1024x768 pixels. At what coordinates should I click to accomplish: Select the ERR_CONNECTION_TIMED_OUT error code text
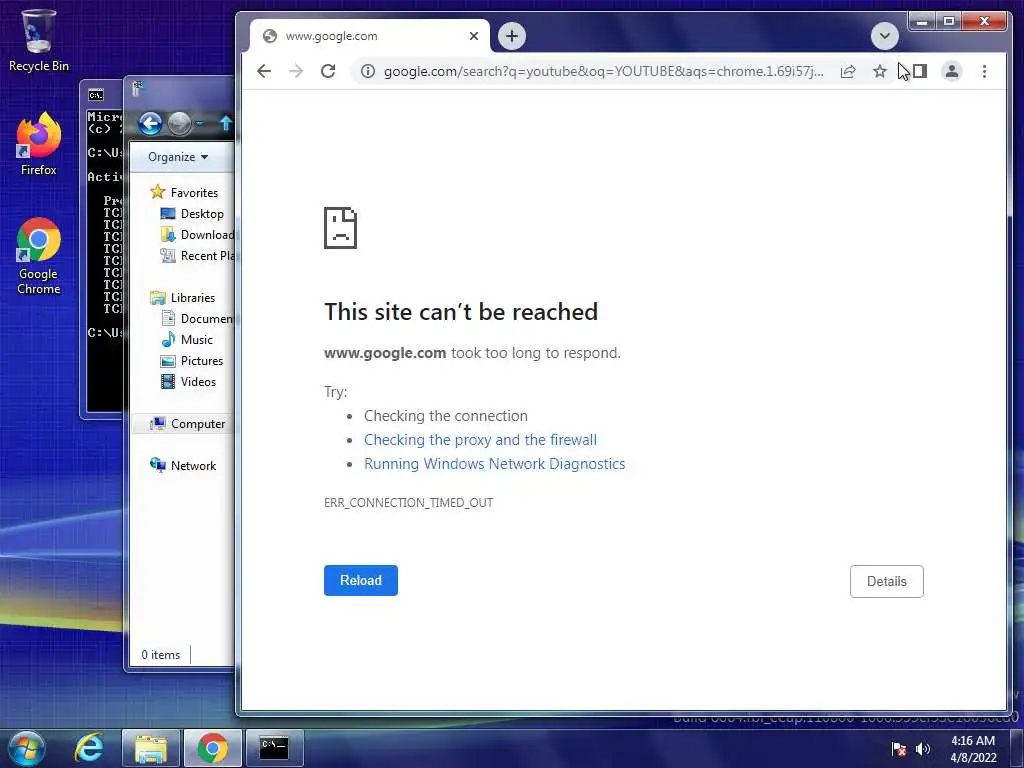point(409,503)
